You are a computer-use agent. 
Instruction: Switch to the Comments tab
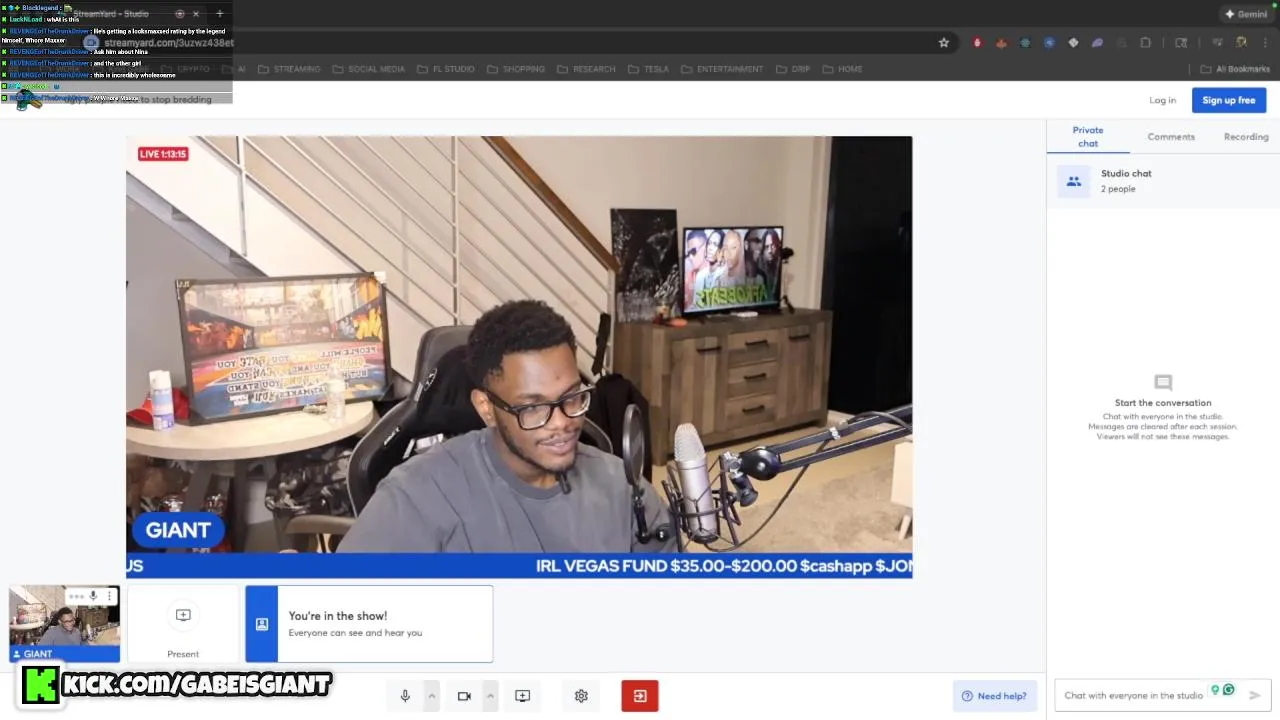(1171, 137)
